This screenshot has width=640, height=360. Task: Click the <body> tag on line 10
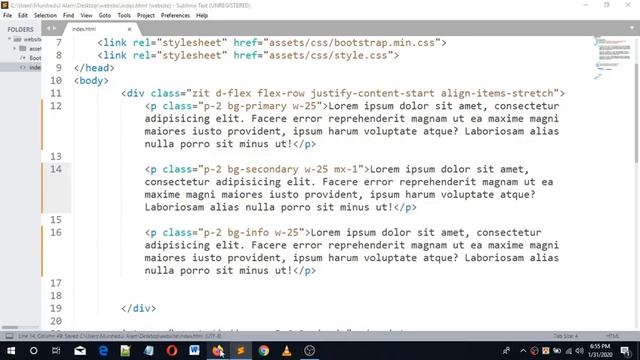(91, 80)
